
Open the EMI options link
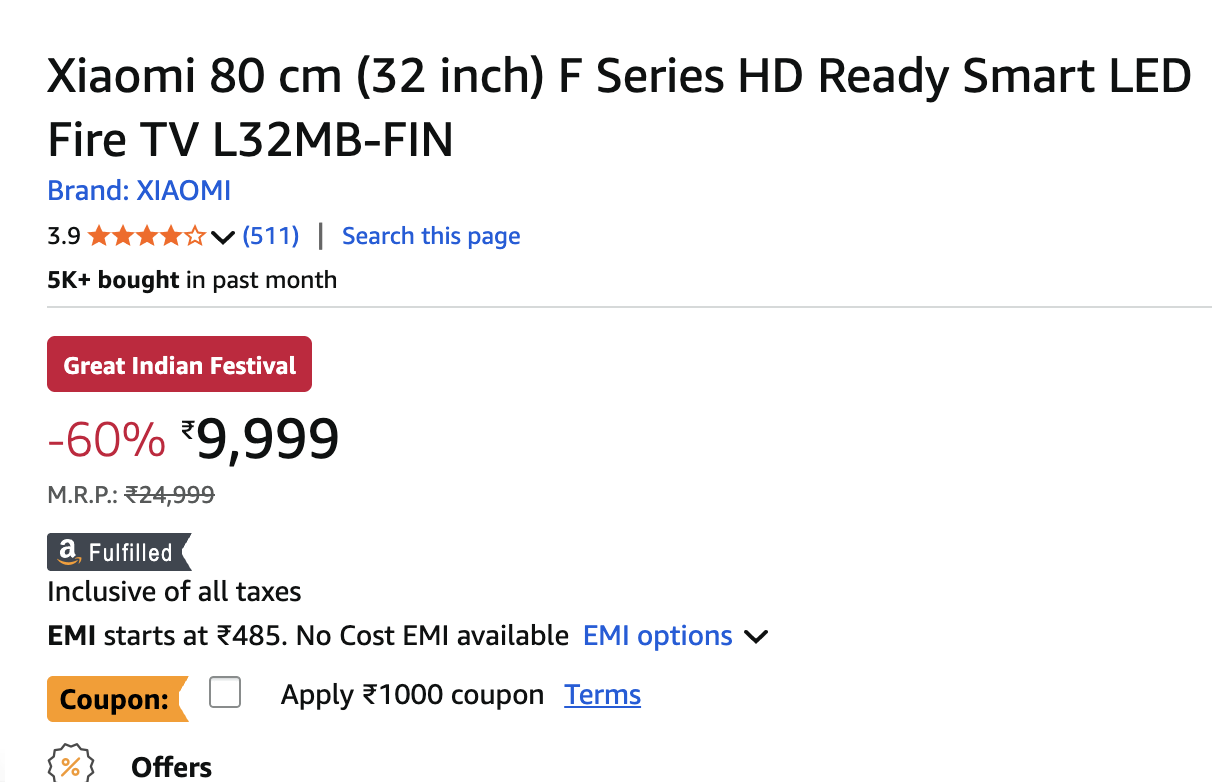(658, 636)
